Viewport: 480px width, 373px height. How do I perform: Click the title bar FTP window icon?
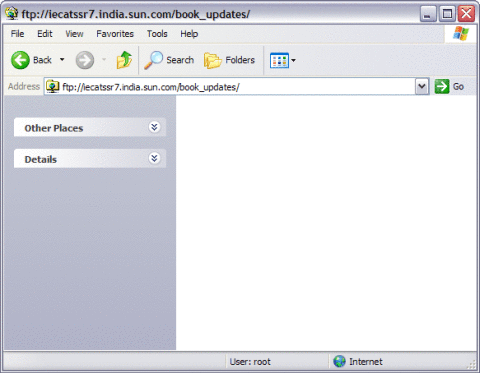click(12, 14)
